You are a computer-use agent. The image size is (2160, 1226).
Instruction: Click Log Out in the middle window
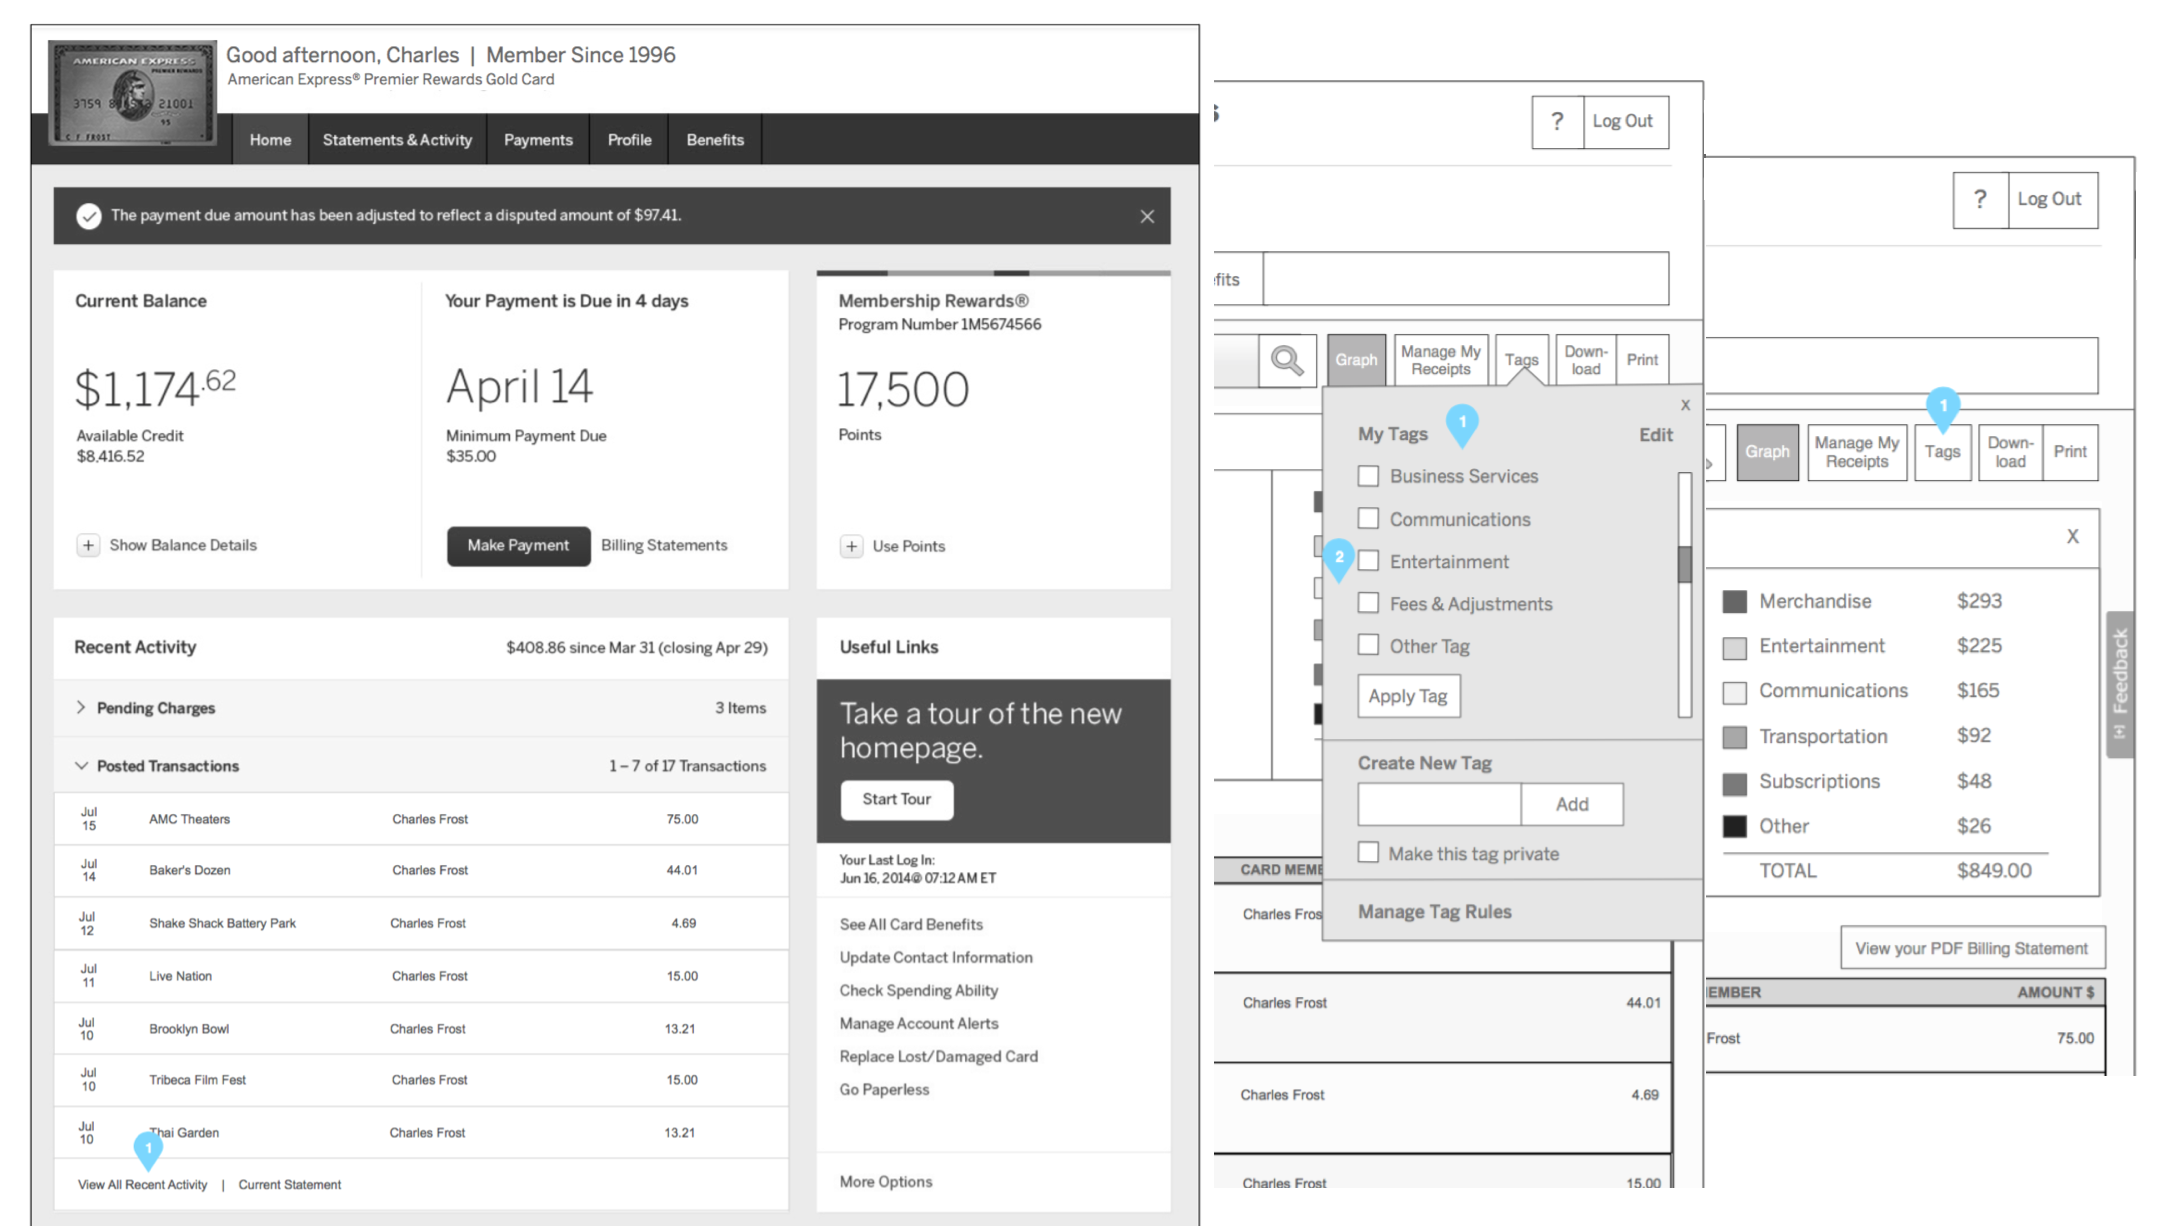tap(1625, 121)
